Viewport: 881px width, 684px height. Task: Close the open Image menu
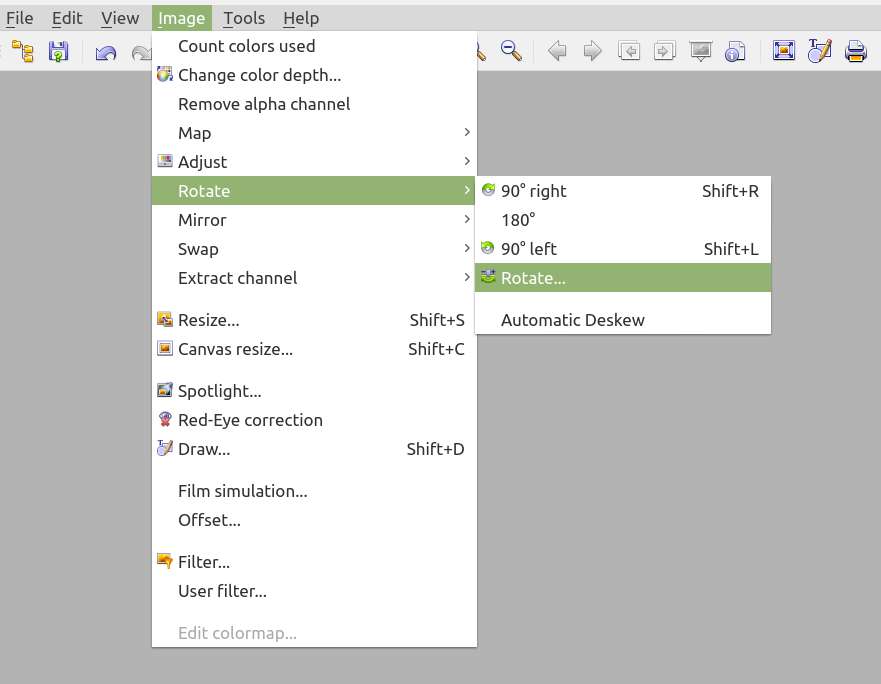[181, 18]
